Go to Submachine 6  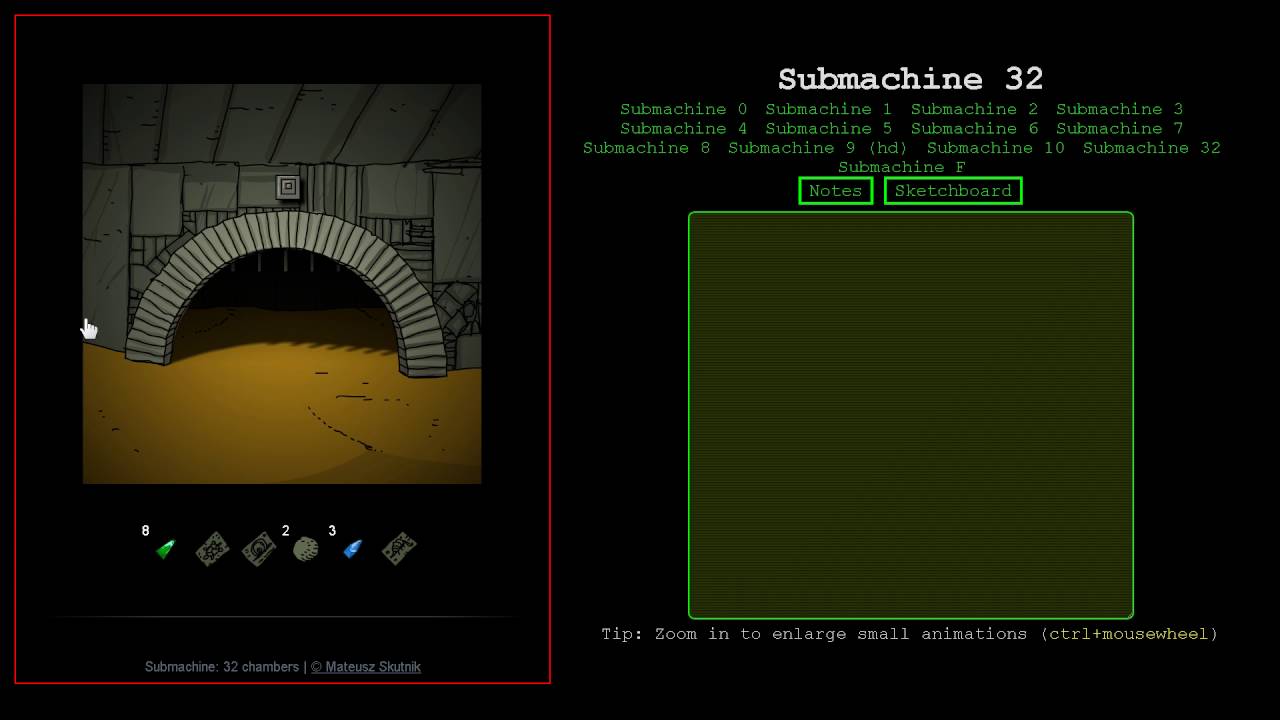coord(974,128)
